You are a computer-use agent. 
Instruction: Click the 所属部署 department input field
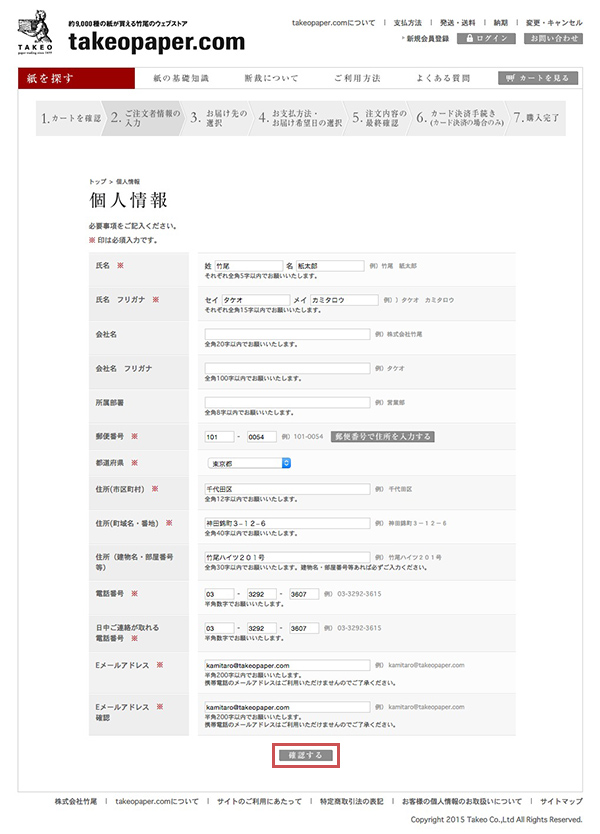click(x=286, y=402)
